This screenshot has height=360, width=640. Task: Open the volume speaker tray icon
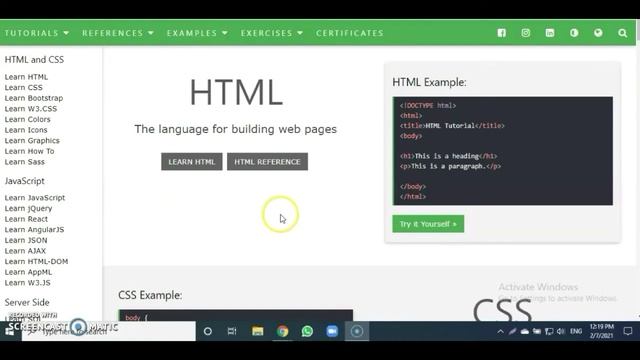click(561, 331)
